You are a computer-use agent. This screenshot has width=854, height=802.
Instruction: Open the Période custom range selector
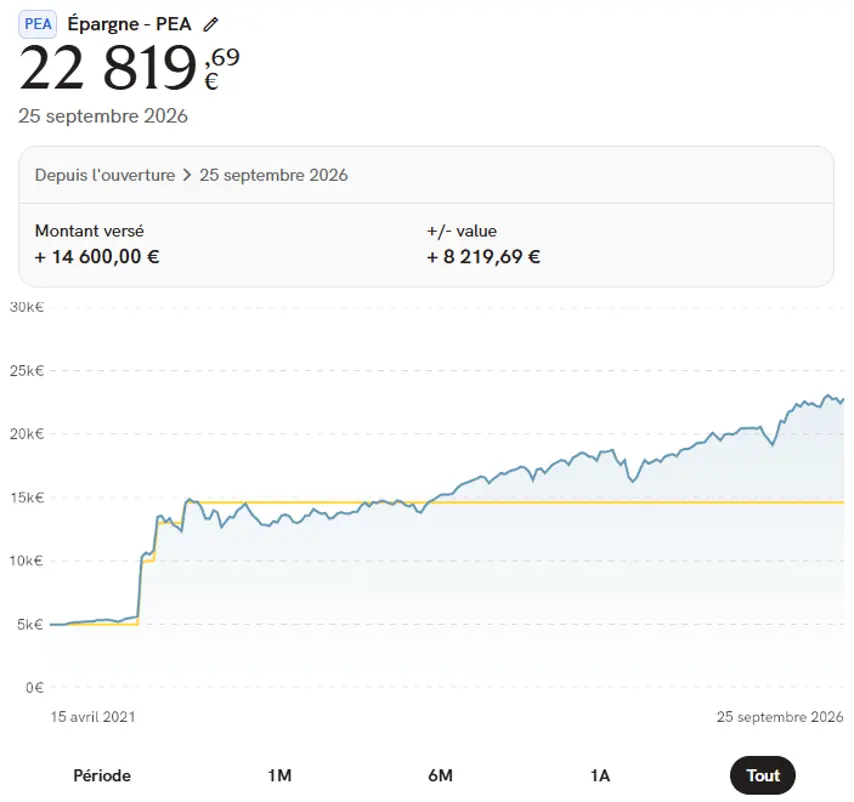tap(102, 775)
